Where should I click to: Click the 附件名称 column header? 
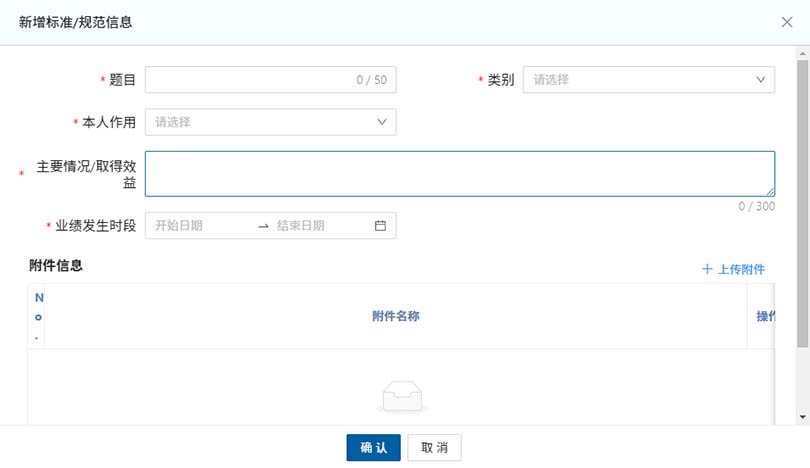coord(395,316)
